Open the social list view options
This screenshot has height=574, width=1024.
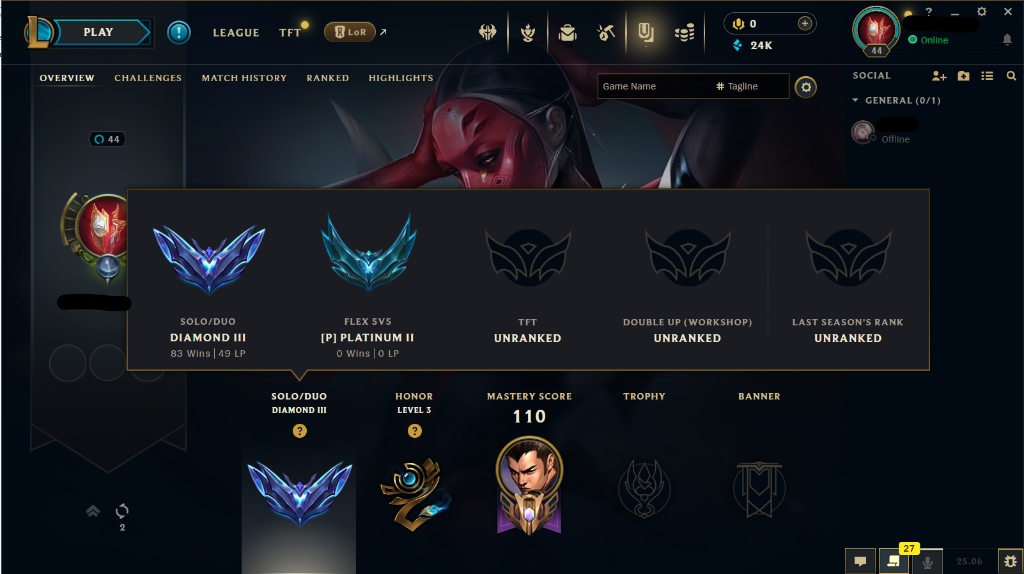click(x=987, y=76)
